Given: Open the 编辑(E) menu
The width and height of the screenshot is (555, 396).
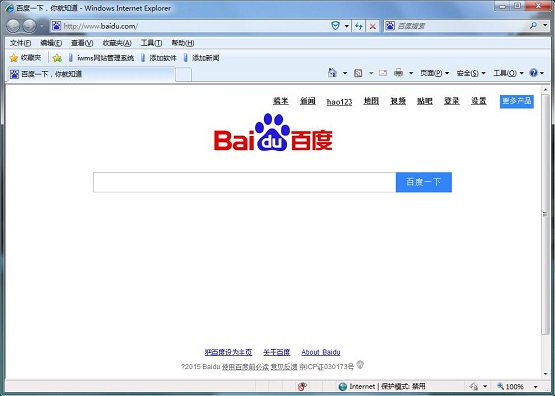Looking at the screenshot, I should click(x=51, y=43).
